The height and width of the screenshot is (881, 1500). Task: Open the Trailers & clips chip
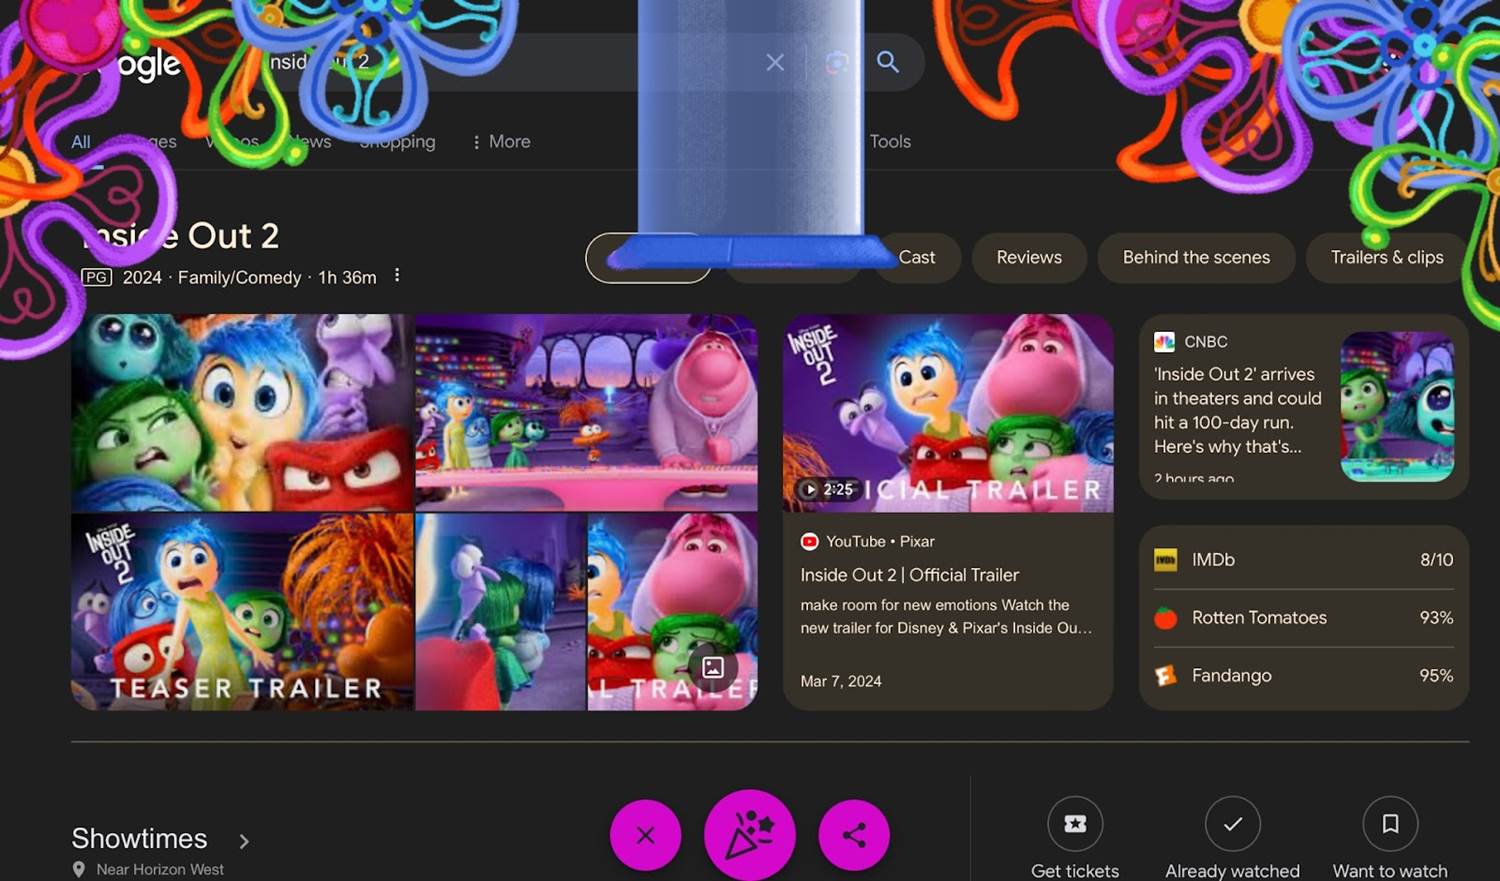click(1386, 257)
